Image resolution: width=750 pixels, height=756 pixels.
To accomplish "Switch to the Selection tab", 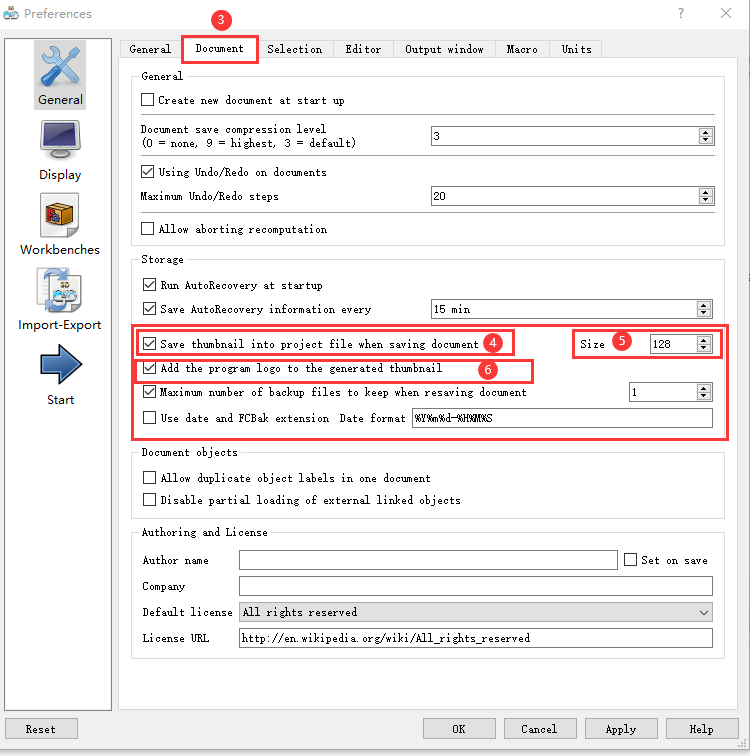I will [294, 49].
